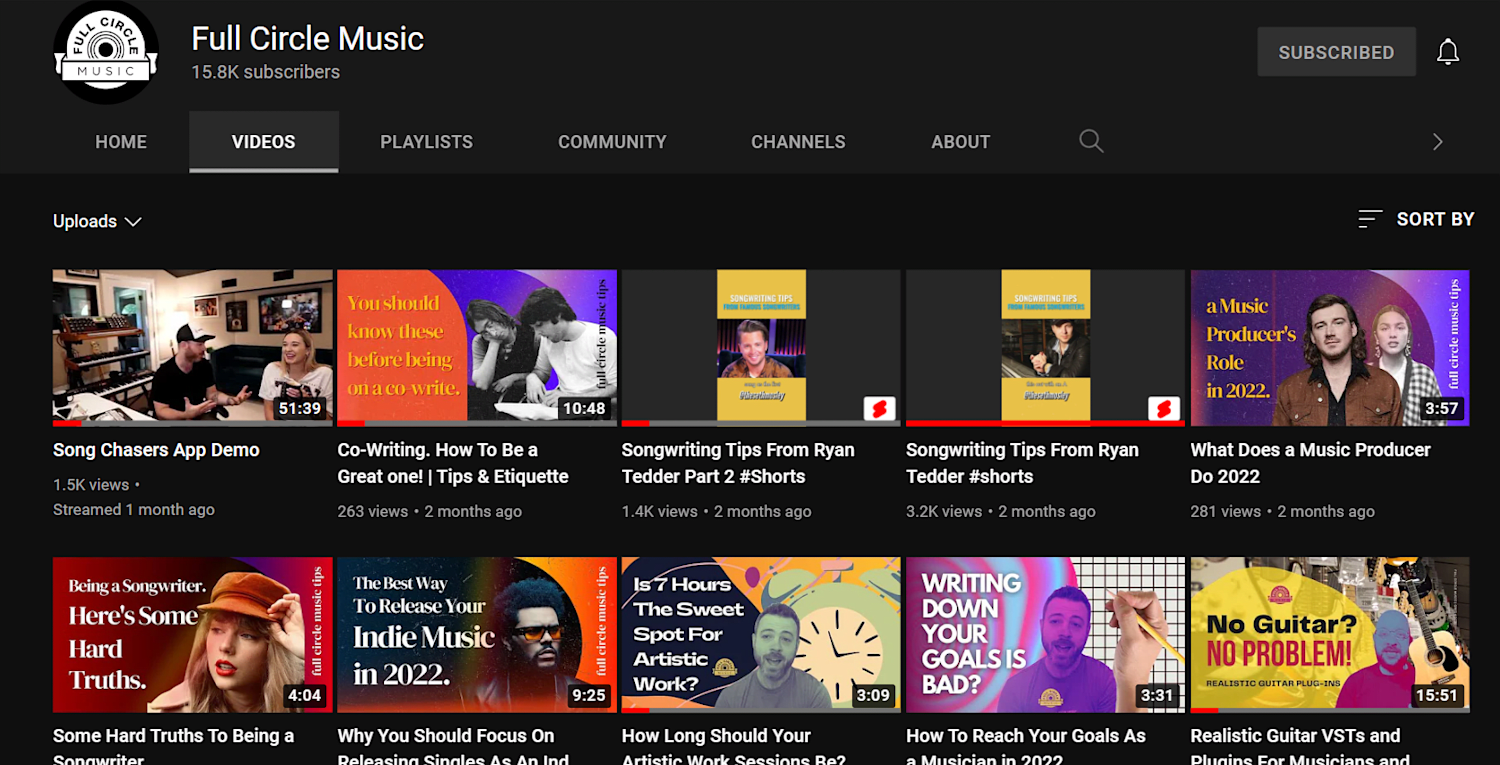Click '1.4K views • 2 months ago' text
This screenshot has height=765, width=1500.
coord(716,511)
